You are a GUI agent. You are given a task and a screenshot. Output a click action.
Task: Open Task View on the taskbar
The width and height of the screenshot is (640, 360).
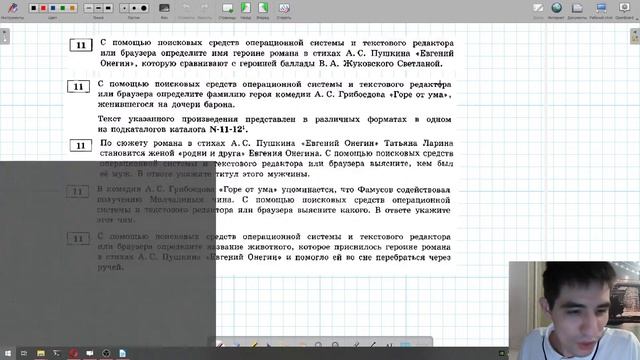[x=24, y=353]
